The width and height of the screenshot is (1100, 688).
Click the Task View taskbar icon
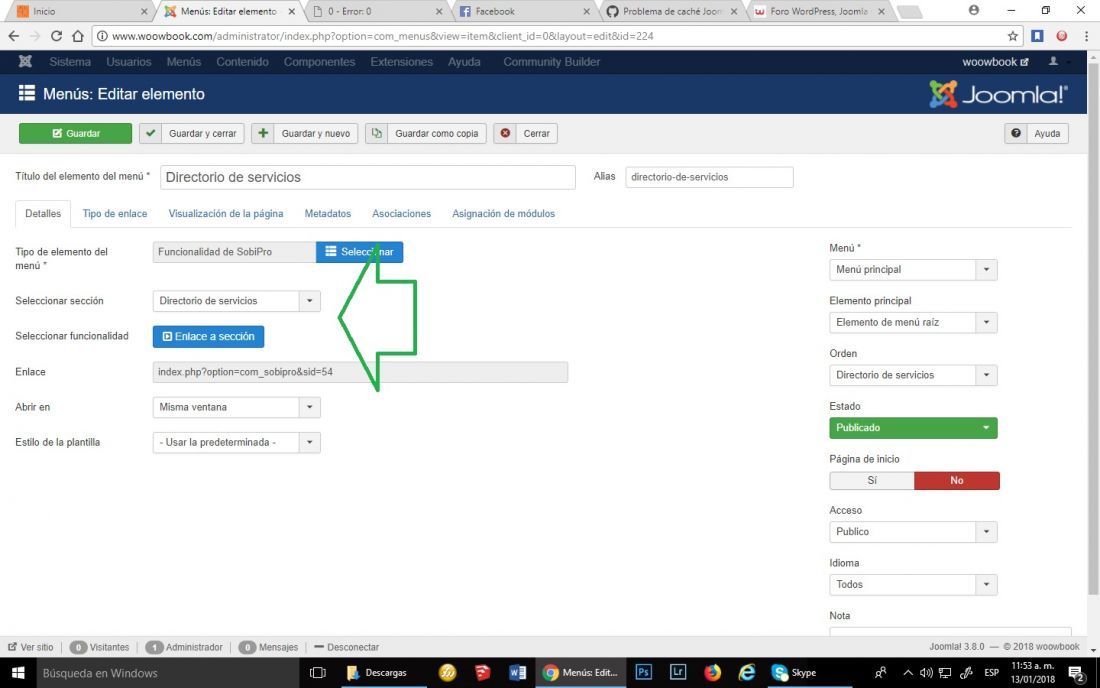click(x=318, y=673)
